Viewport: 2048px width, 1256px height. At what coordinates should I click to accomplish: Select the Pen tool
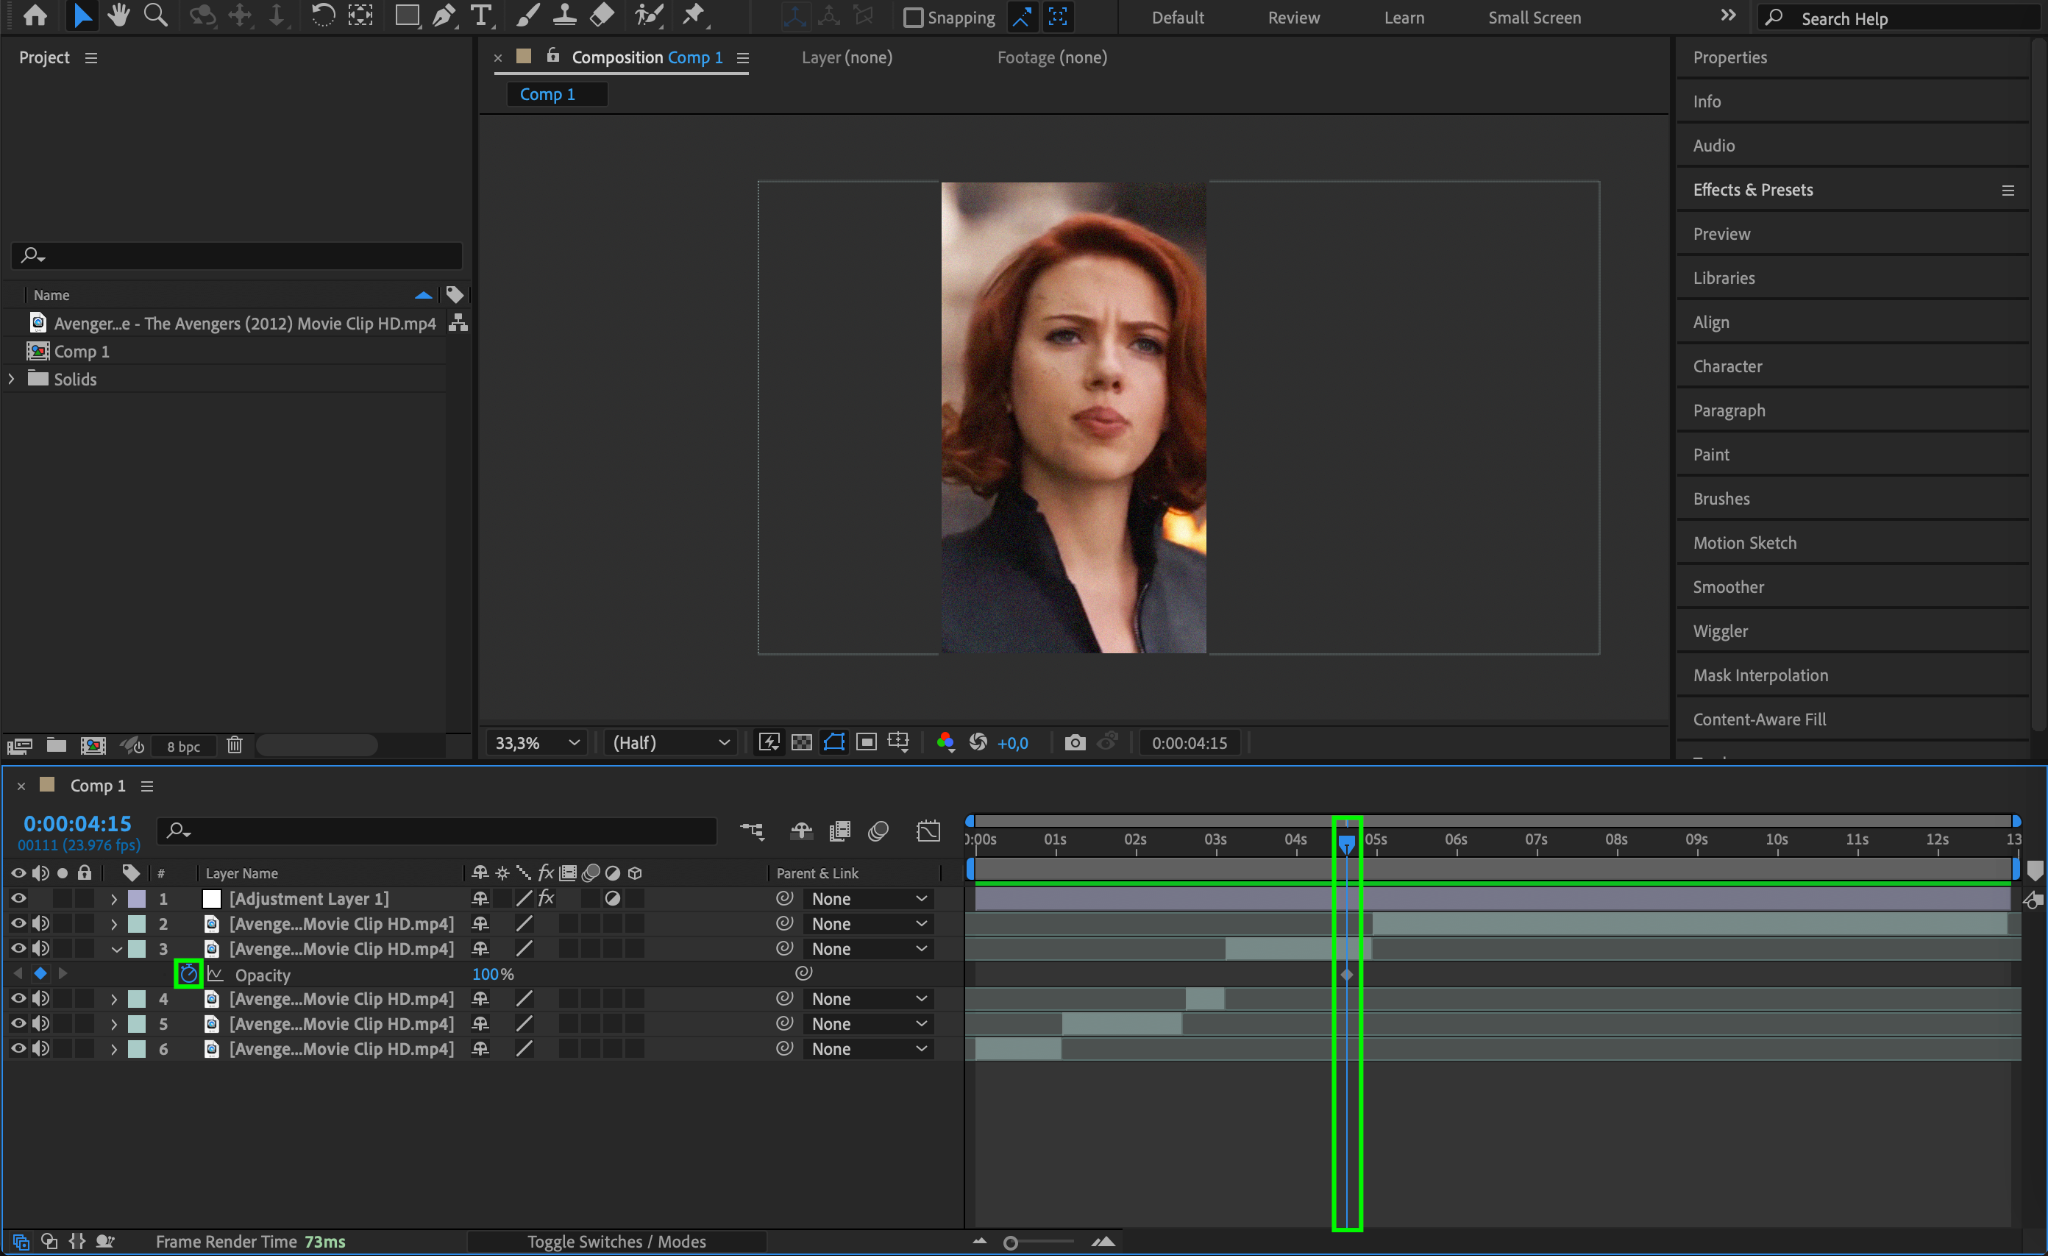click(x=444, y=15)
